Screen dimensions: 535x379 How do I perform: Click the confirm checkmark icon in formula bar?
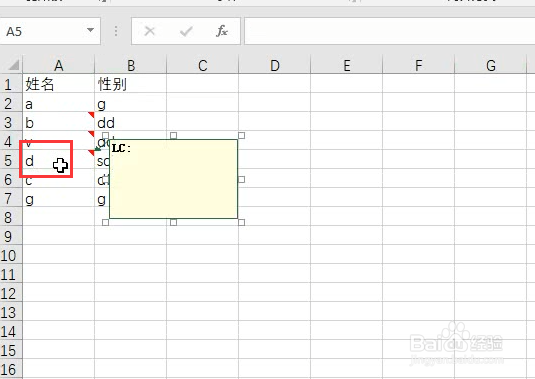point(186,31)
